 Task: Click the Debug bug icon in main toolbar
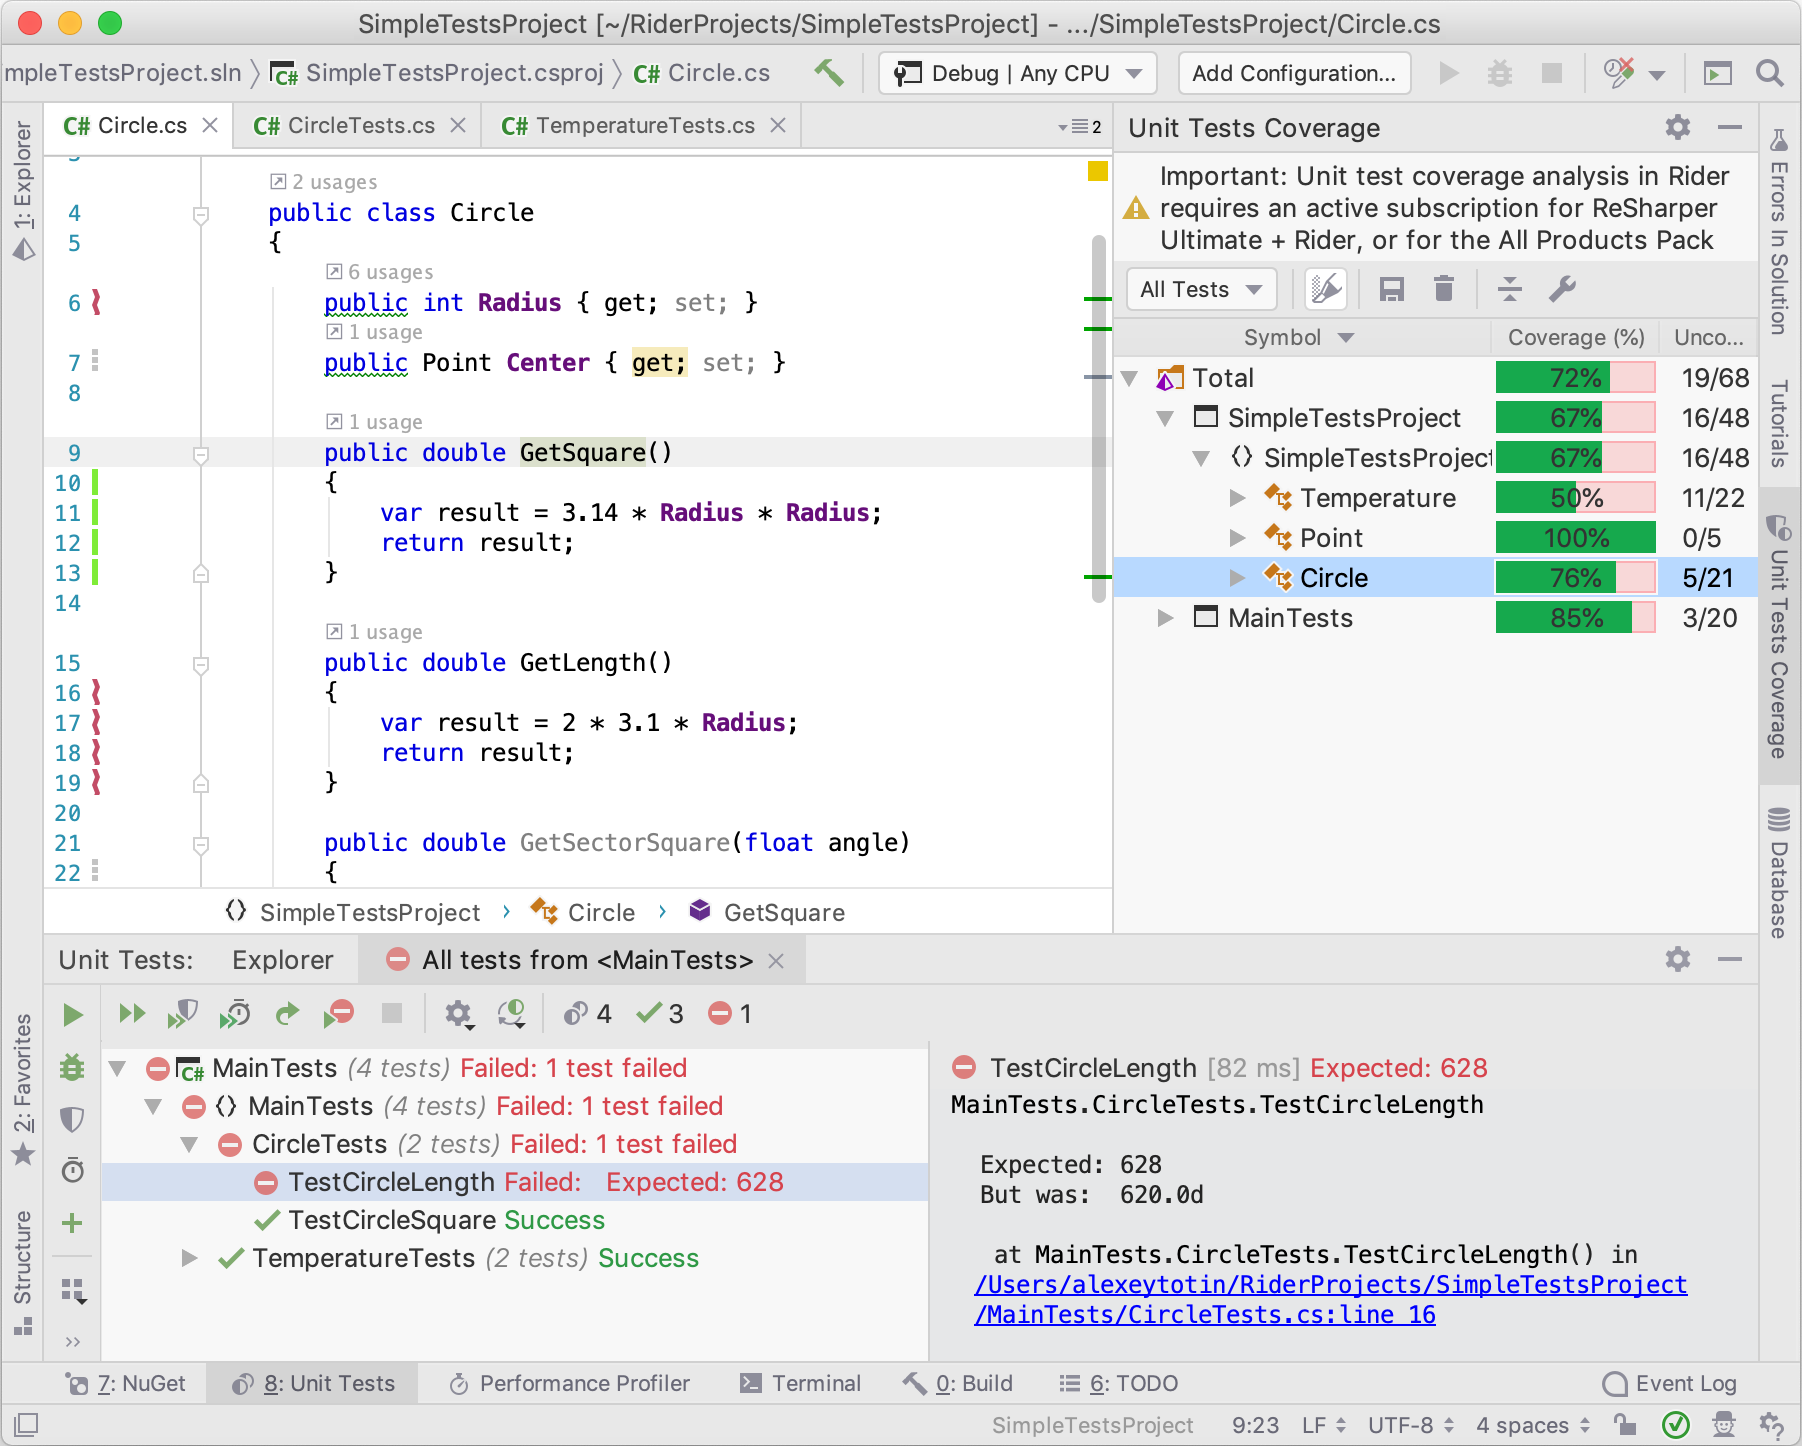(1499, 73)
